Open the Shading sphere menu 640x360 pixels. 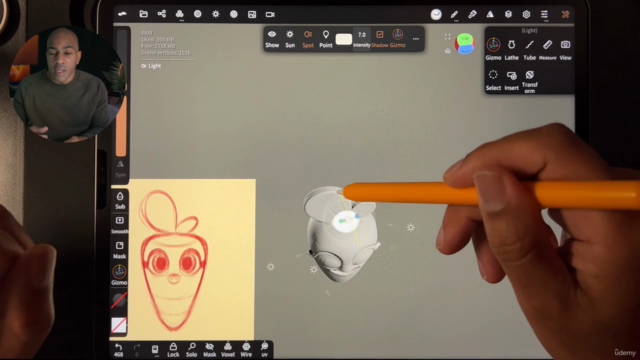click(198, 14)
